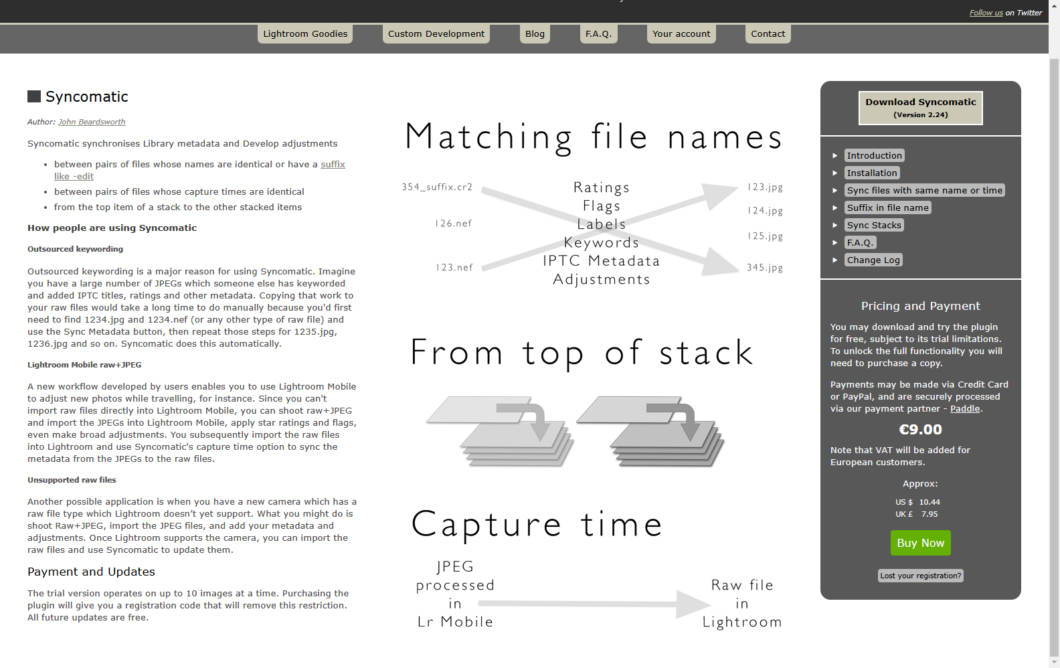Click the 'suffix like -edit' link
The width and height of the screenshot is (1060, 668).
point(332,164)
